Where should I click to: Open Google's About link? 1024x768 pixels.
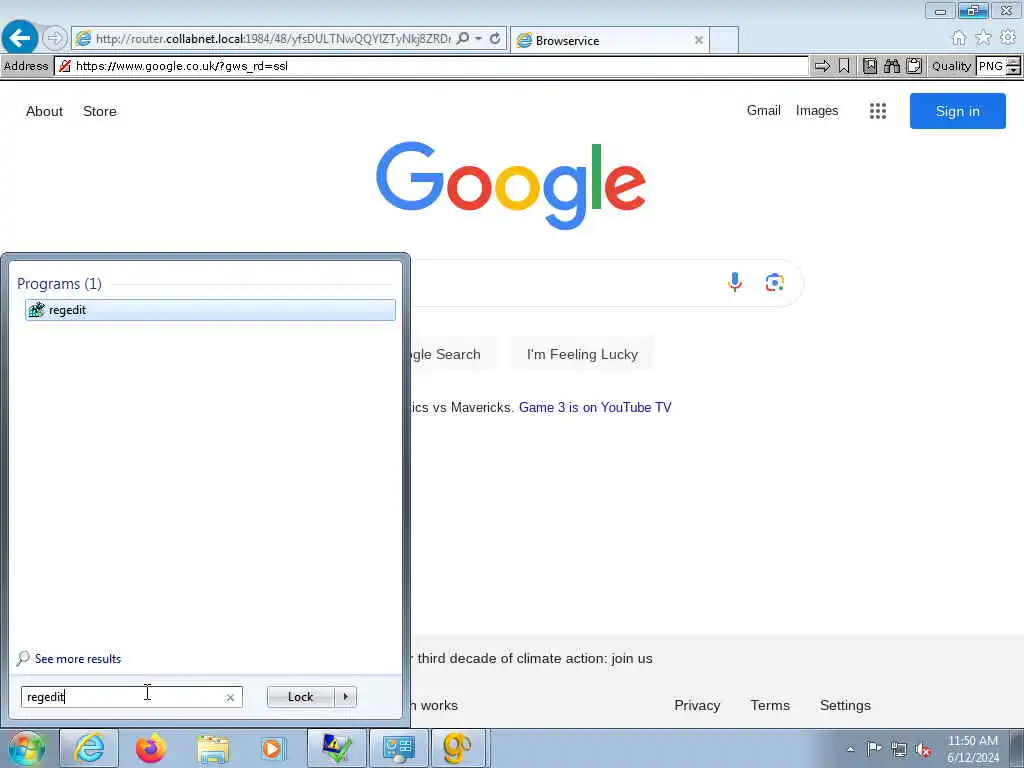pyautogui.click(x=44, y=111)
